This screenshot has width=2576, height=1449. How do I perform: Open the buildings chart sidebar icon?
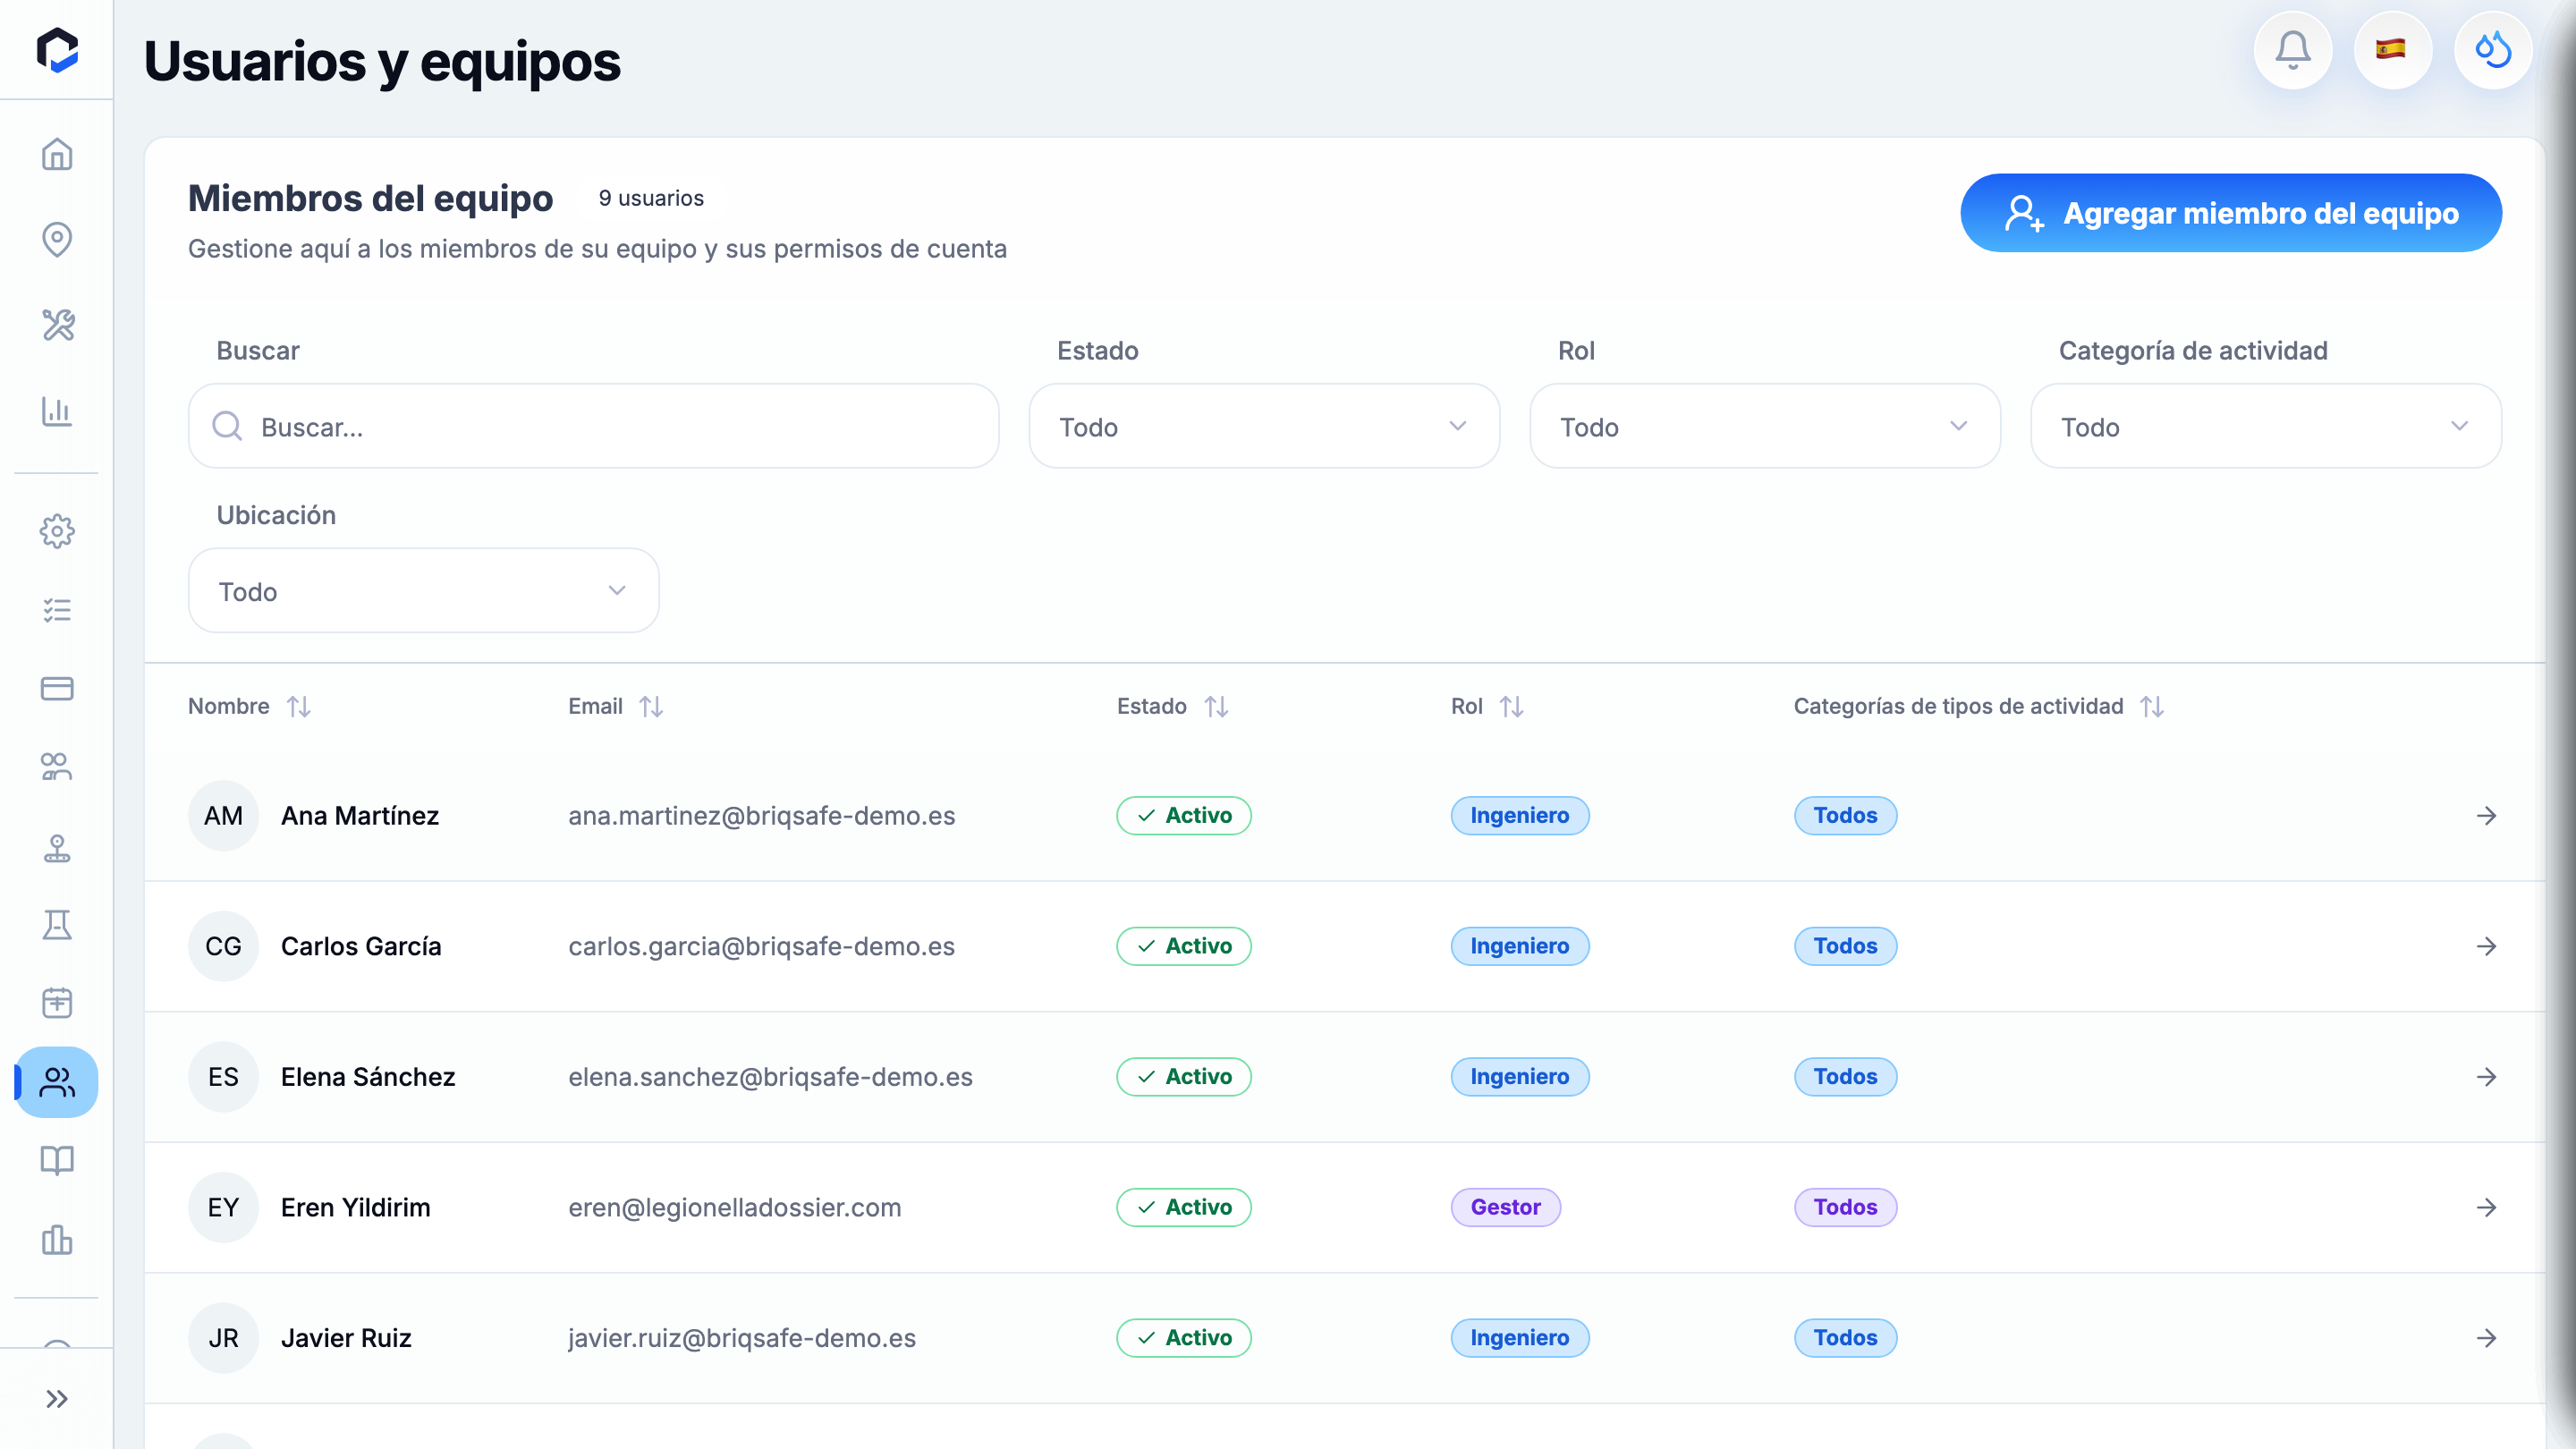tap(57, 1240)
